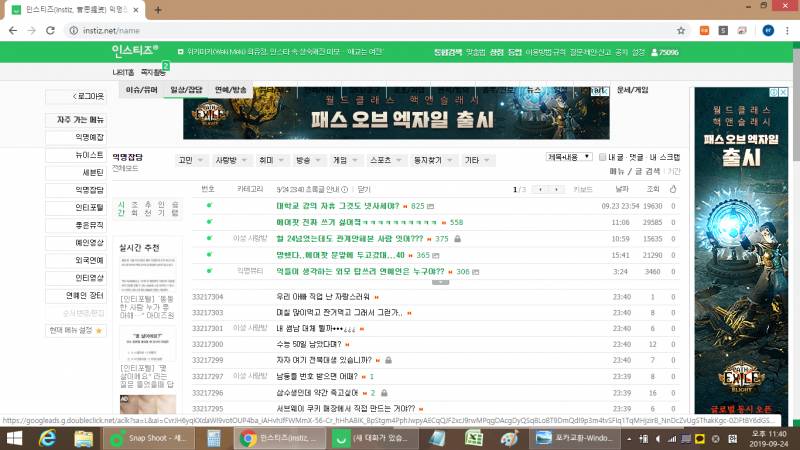800x450 pixels.
Task: Open 익명예잡 in left sidebar menu
Action: [76, 137]
